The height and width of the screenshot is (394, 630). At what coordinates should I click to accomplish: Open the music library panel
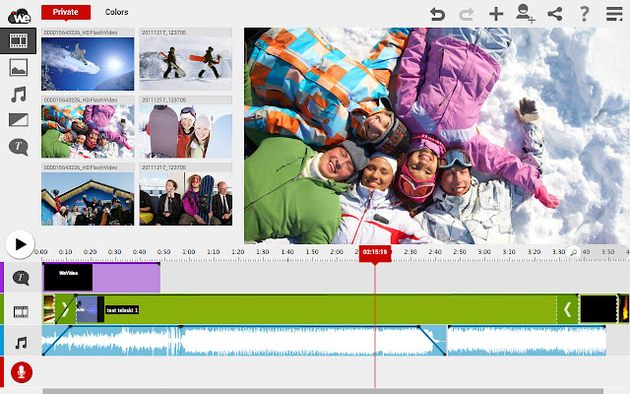coord(18,94)
